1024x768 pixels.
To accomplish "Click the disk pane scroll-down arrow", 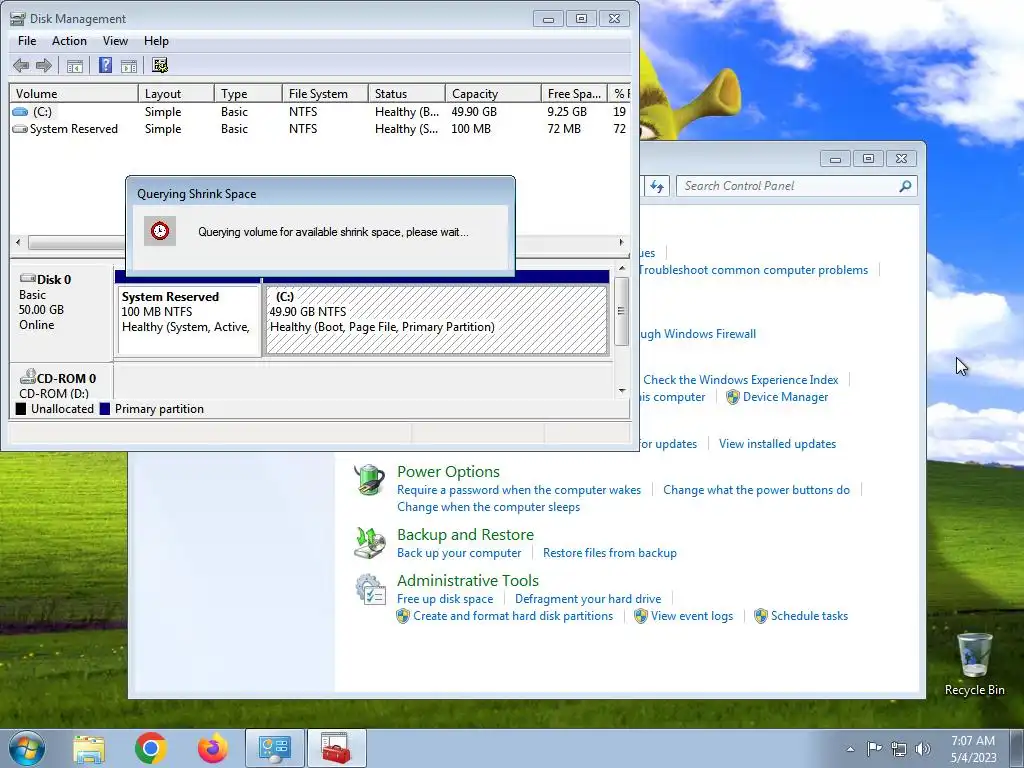I will tap(622, 391).
